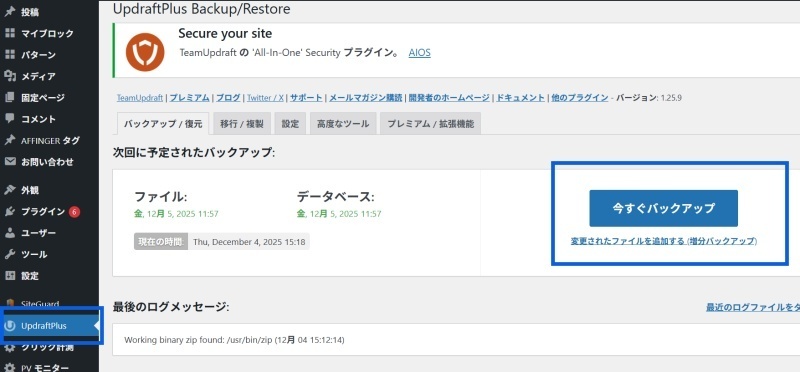Screen dimensions: 800x372
Task: Open the ブログ link
Action: [x=228, y=97]
